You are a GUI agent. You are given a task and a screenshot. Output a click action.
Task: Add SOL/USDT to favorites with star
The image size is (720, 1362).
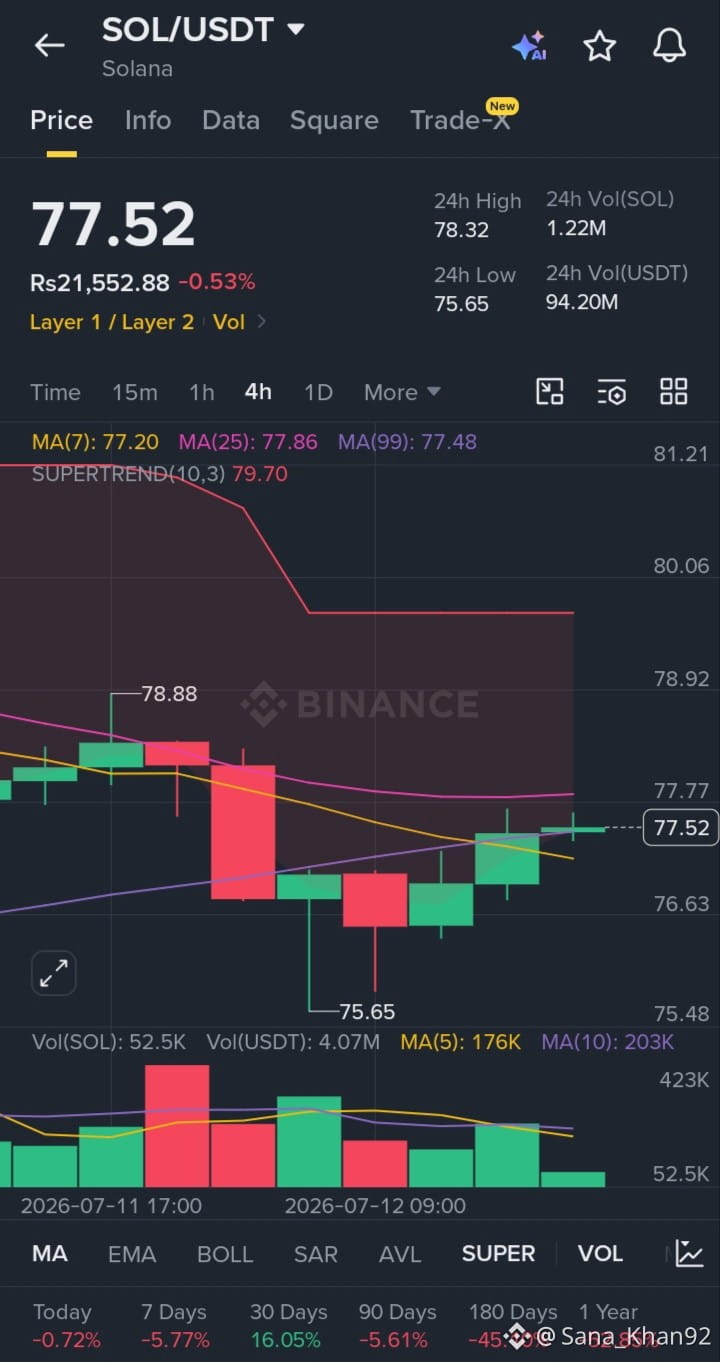click(599, 46)
